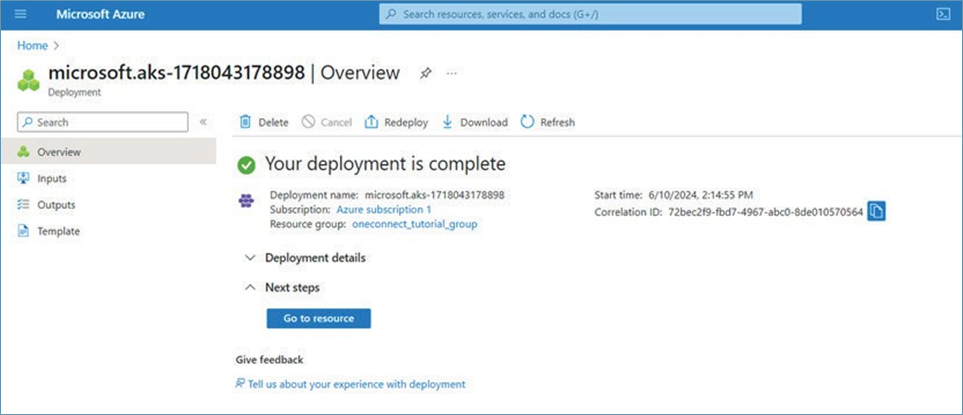Open Template in the sidebar
The height and width of the screenshot is (415, 963).
point(58,231)
